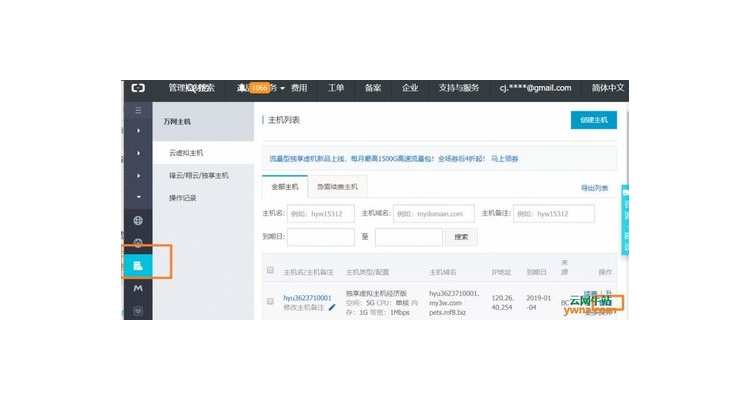This screenshot has height=400, width=750.
Task: Click the expiry date 2019-01-04
Action: [538, 302]
